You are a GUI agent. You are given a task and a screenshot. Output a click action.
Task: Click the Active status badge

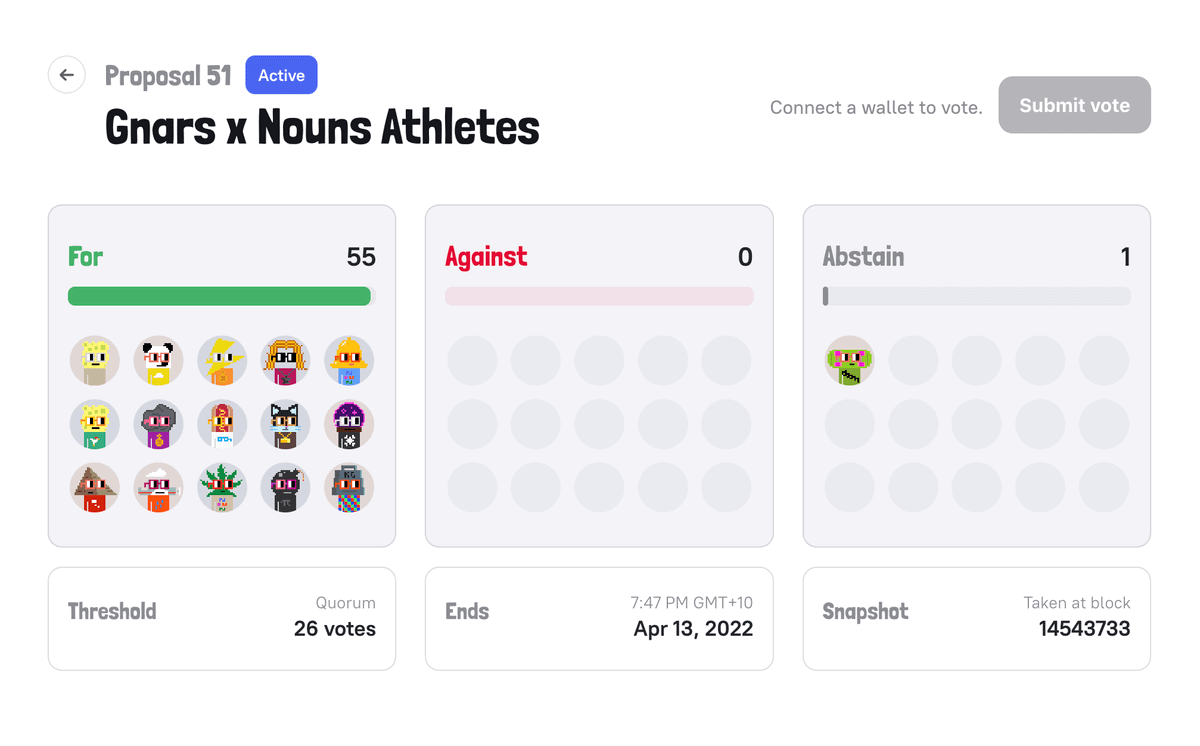click(281, 75)
